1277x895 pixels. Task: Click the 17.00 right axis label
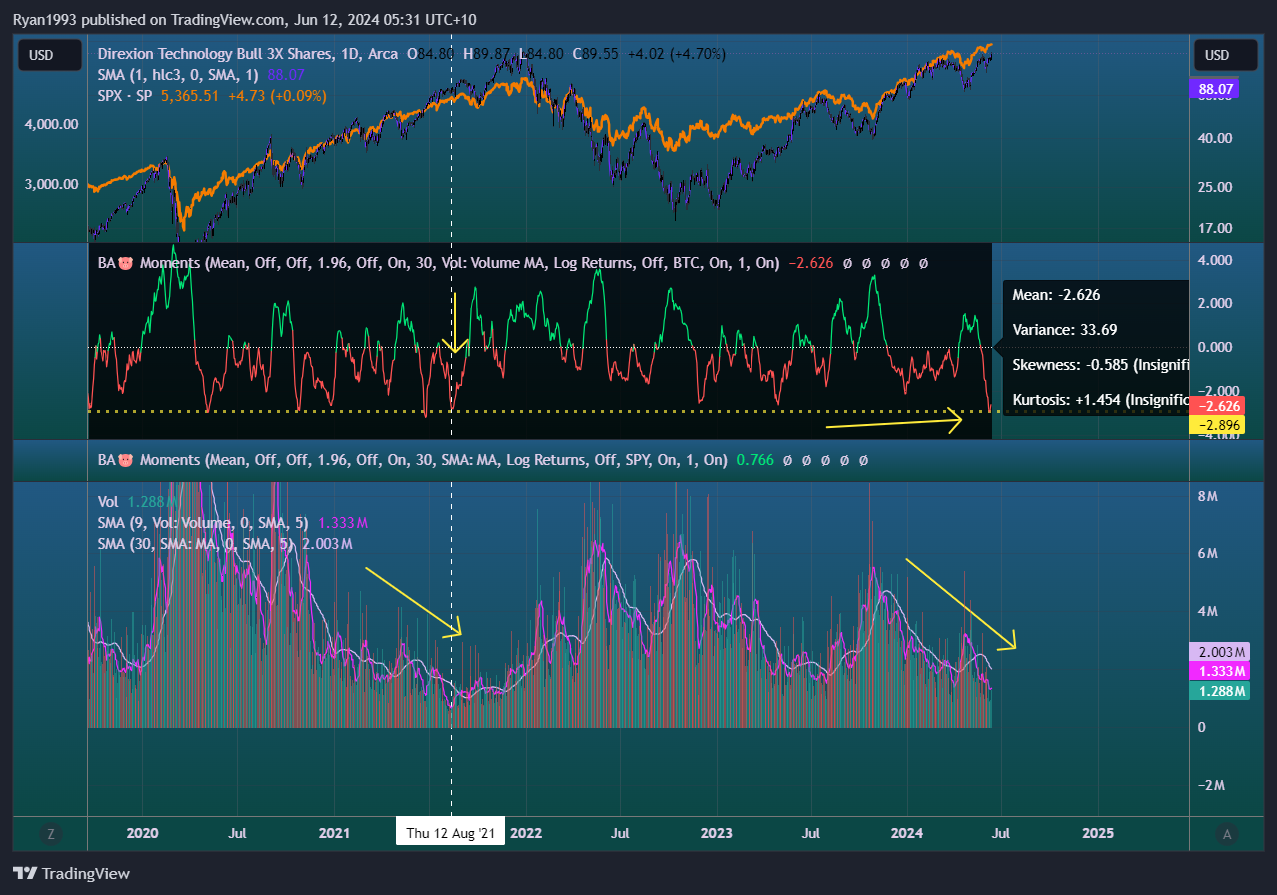tap(1216, 228)
